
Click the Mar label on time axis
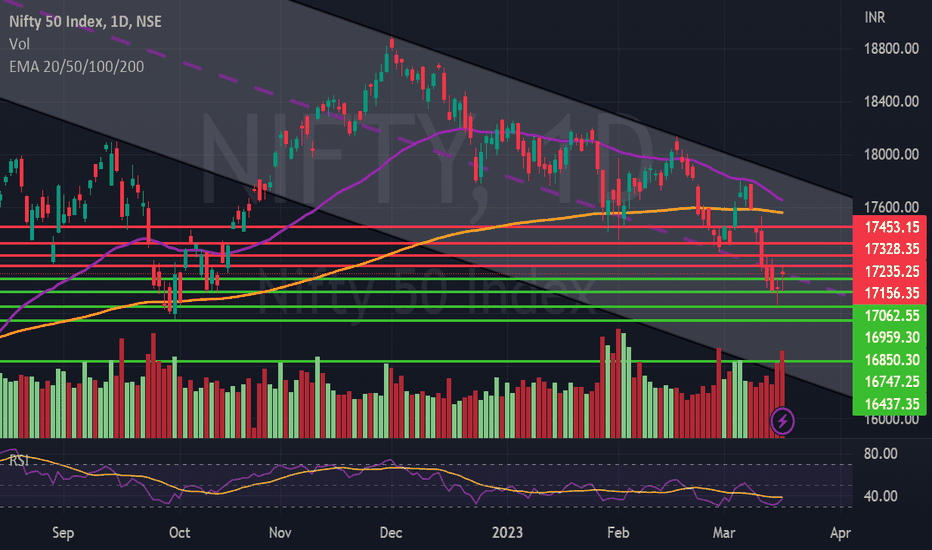click(723, 532)
